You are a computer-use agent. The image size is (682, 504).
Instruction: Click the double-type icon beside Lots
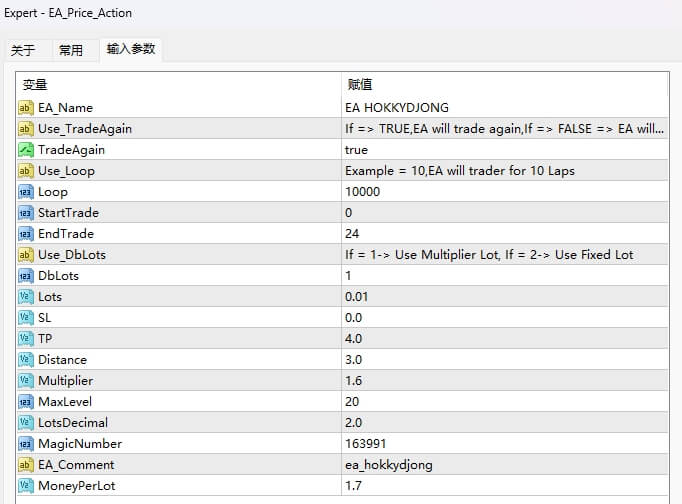pos(26,297)
